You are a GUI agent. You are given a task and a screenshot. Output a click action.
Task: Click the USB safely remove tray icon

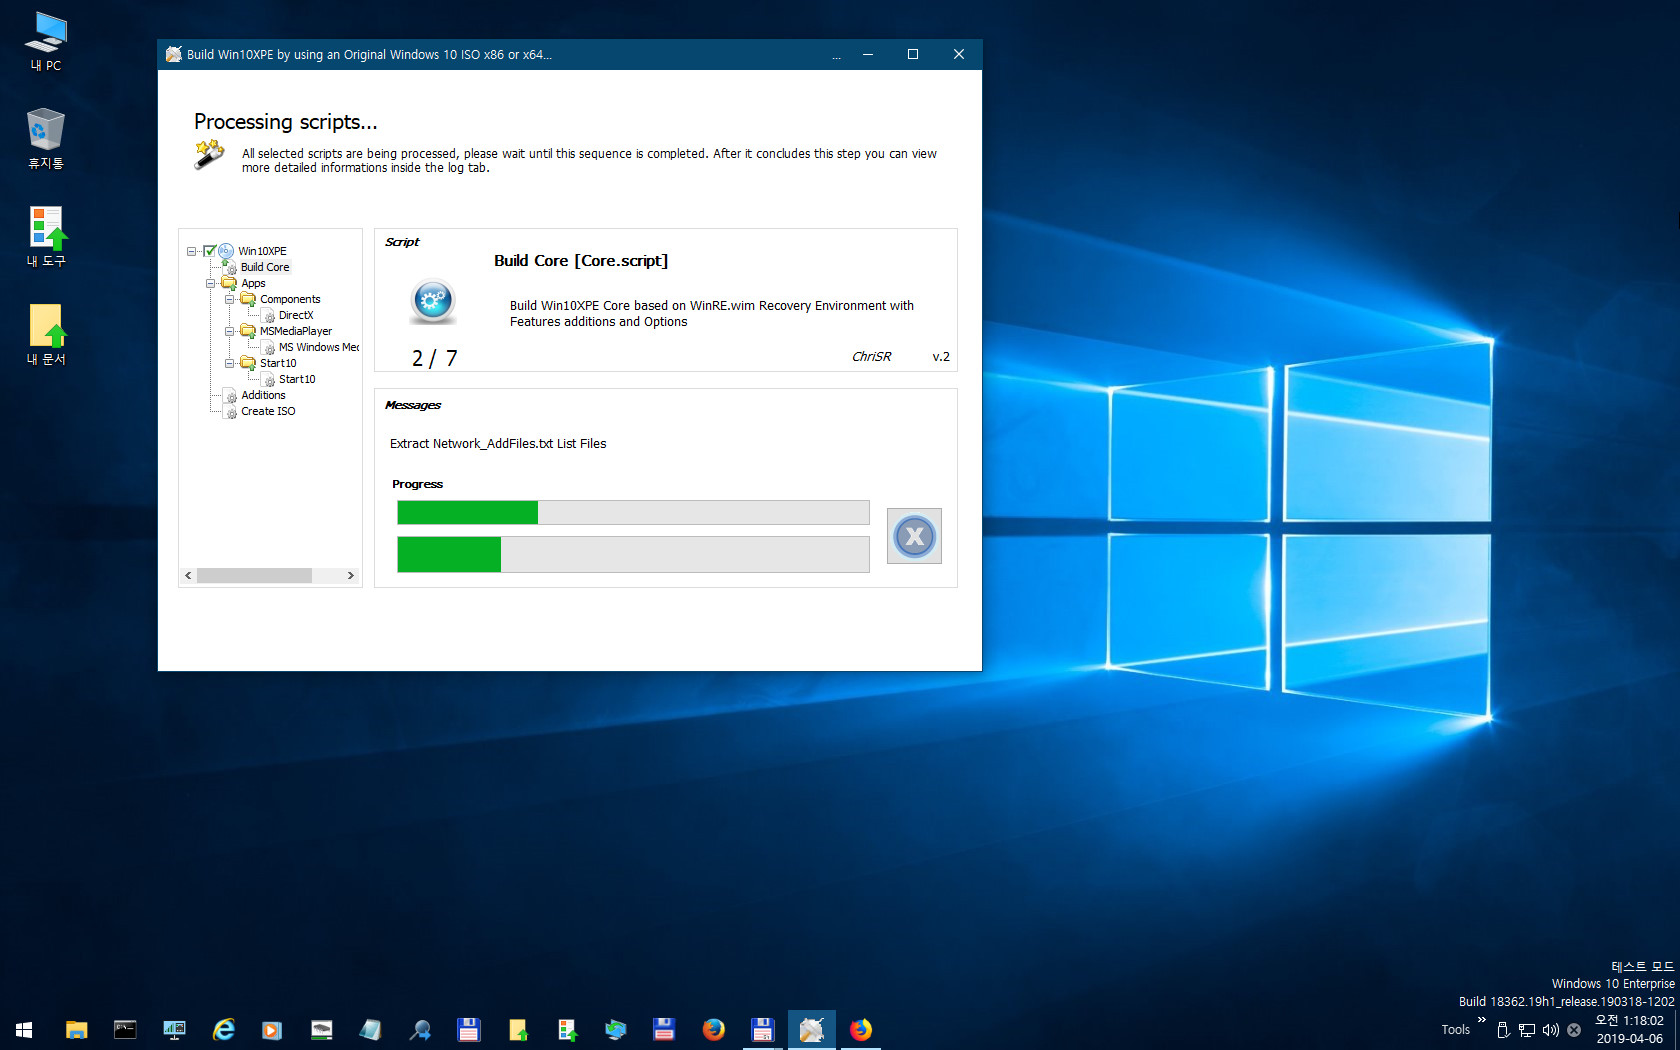coord(1503,1030)
